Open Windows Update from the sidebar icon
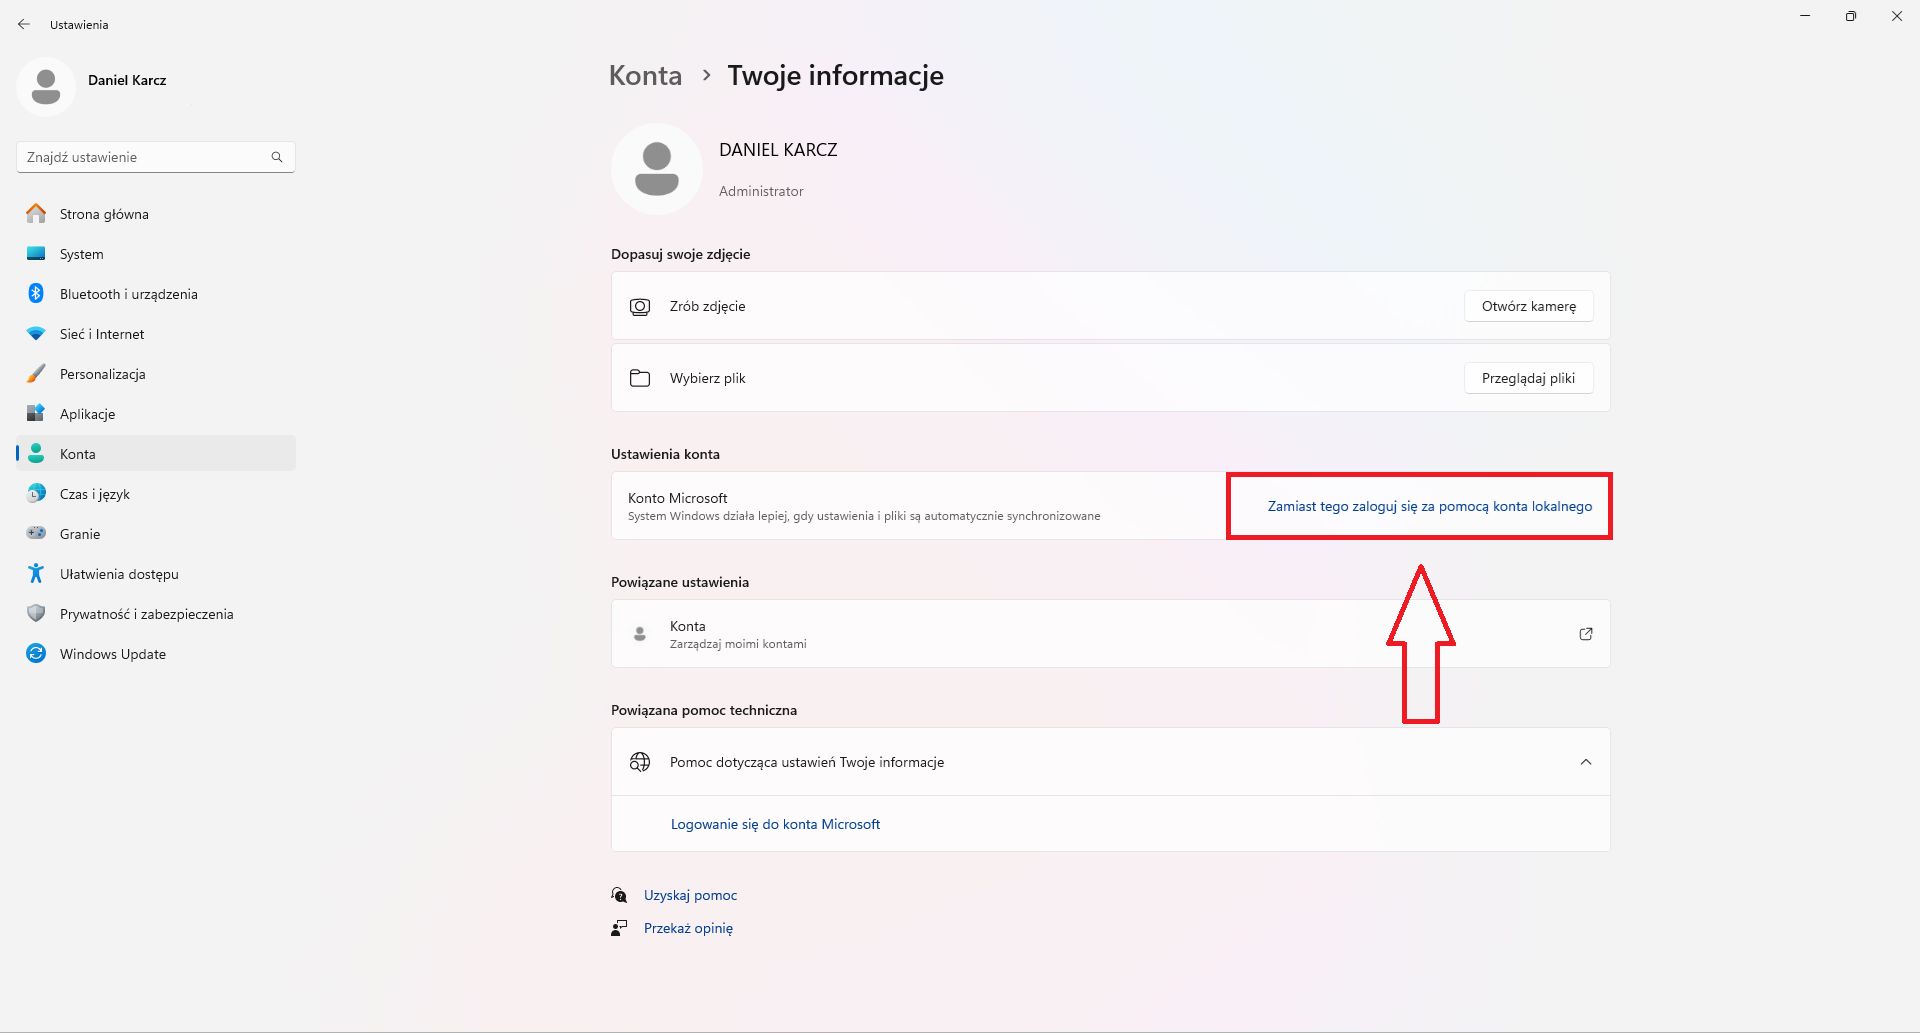 (x=35, y=653)
